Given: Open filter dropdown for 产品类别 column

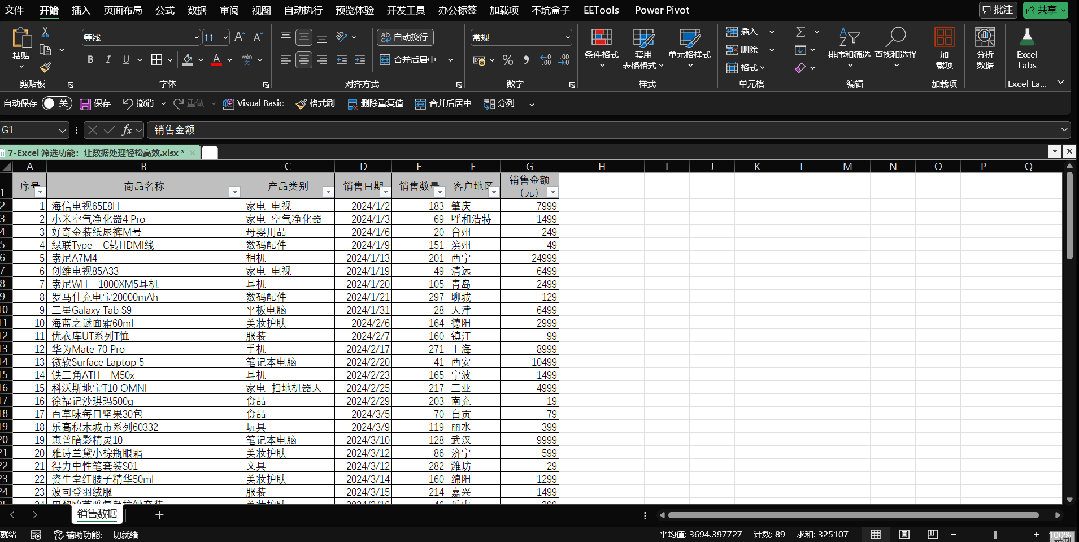Looking at the screenshot, I should click(328, 192).
